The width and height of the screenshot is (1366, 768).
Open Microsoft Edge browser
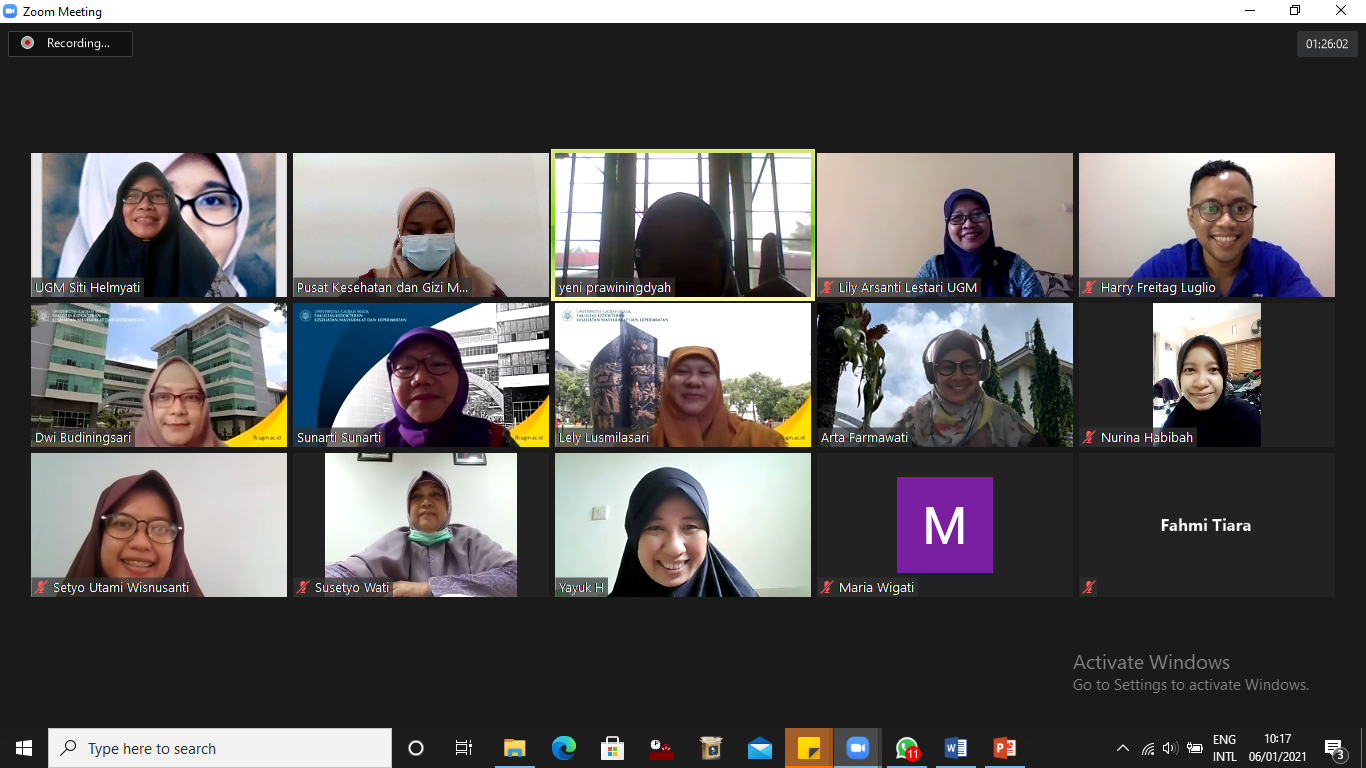point(562,747)
